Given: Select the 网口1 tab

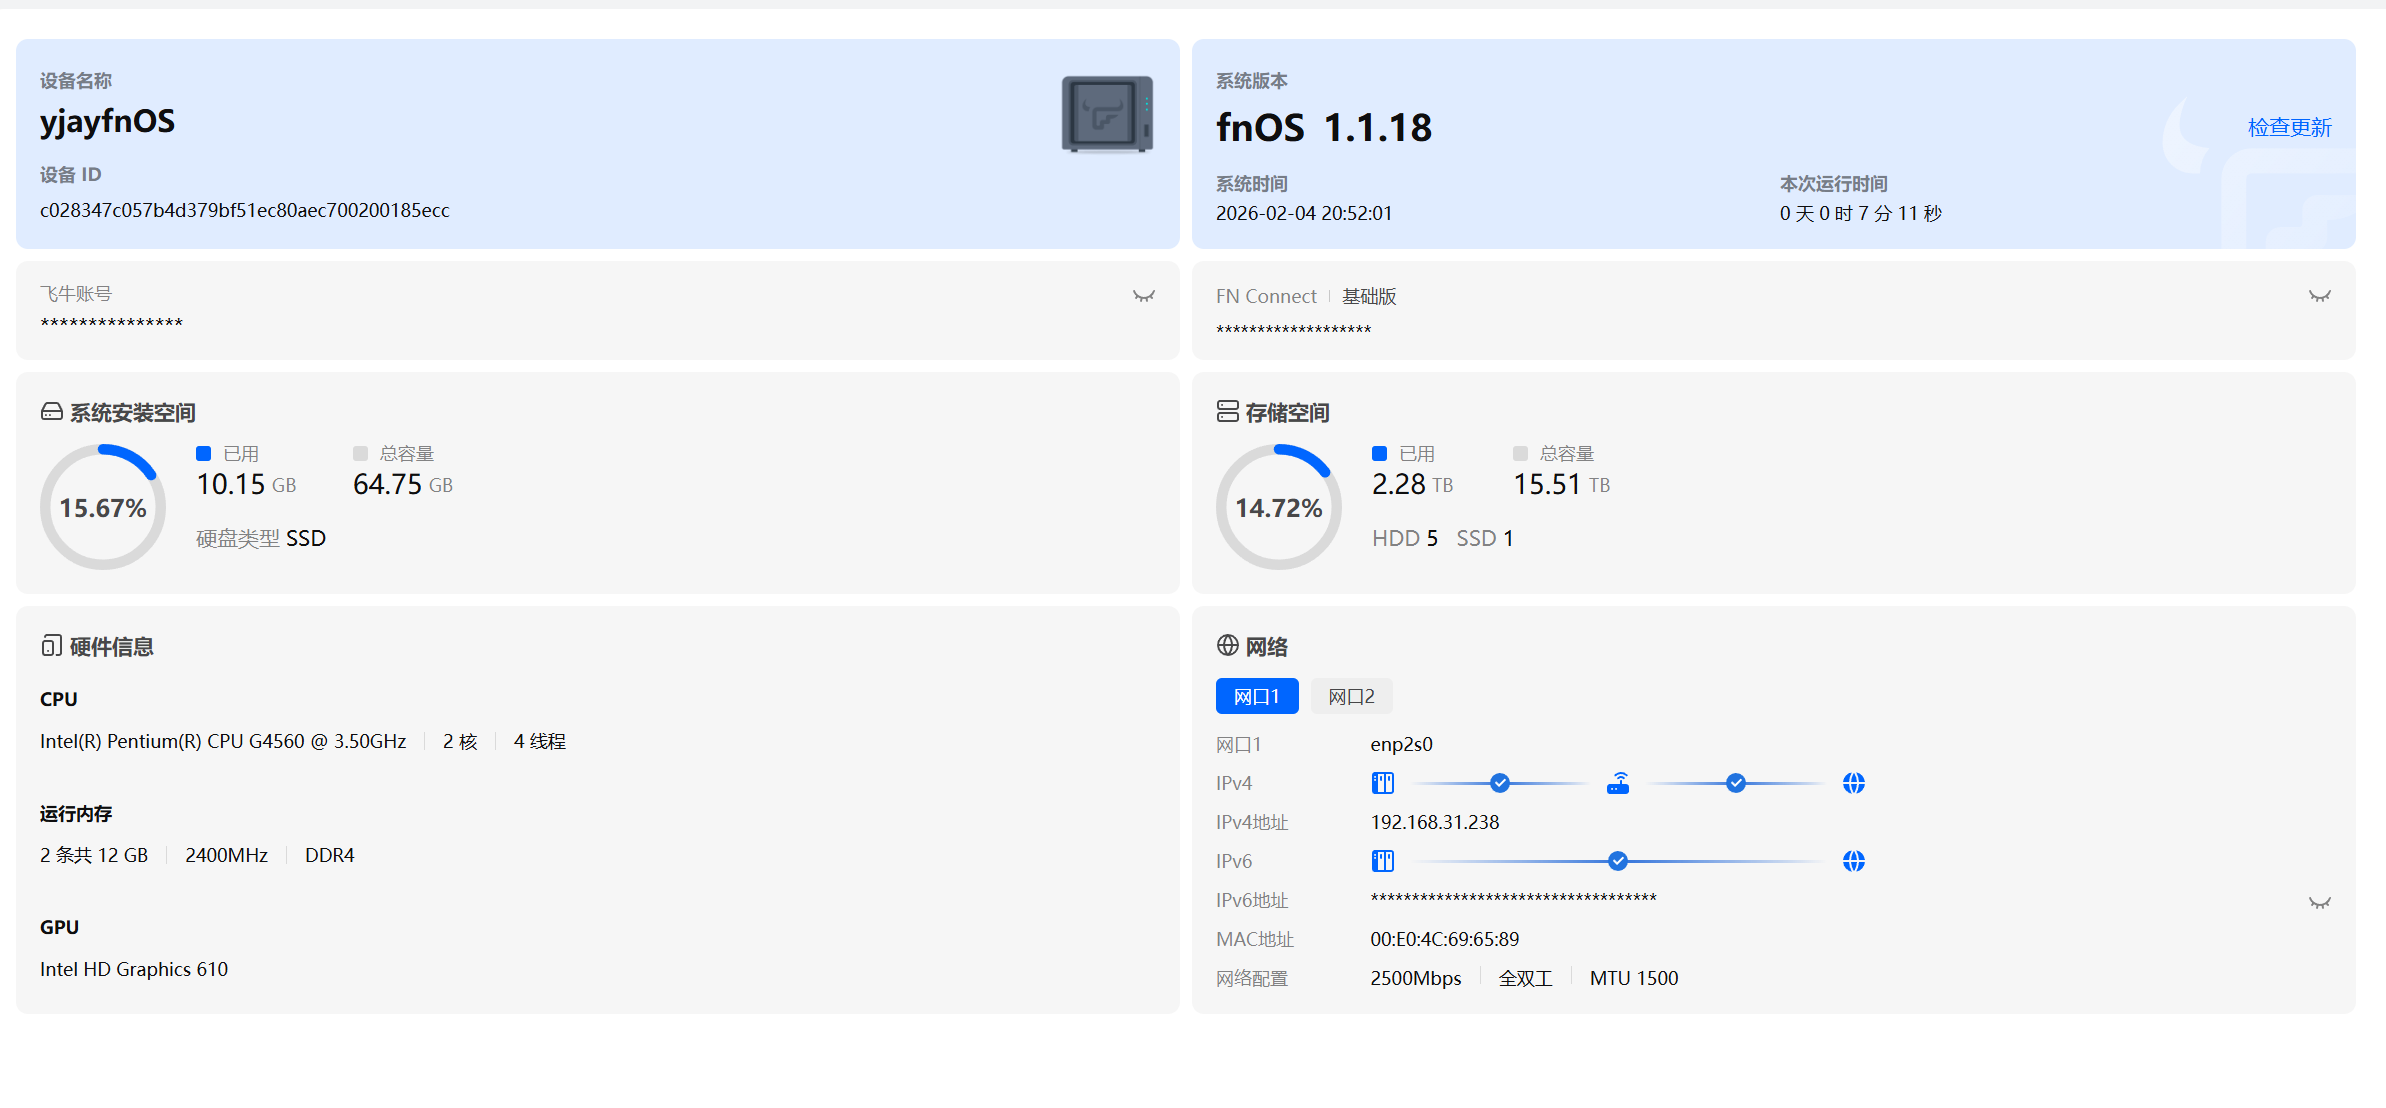Looking at the screenshot, I should 1257,696.
